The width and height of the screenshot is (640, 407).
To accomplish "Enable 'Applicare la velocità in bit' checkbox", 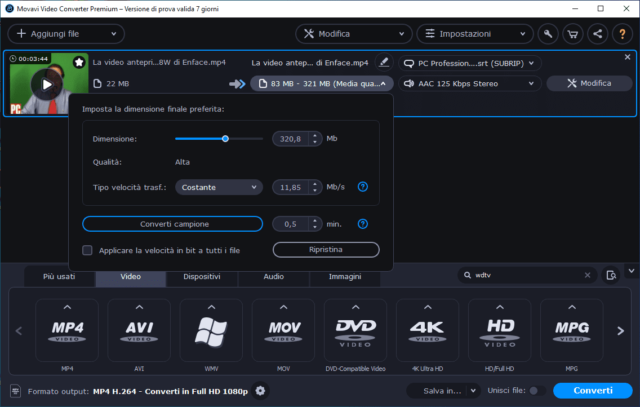I will [88, 250].
